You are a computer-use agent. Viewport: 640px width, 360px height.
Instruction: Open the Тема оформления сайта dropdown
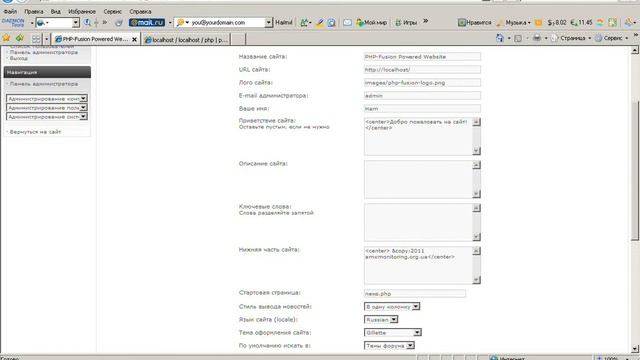click(x=392, y=333)
